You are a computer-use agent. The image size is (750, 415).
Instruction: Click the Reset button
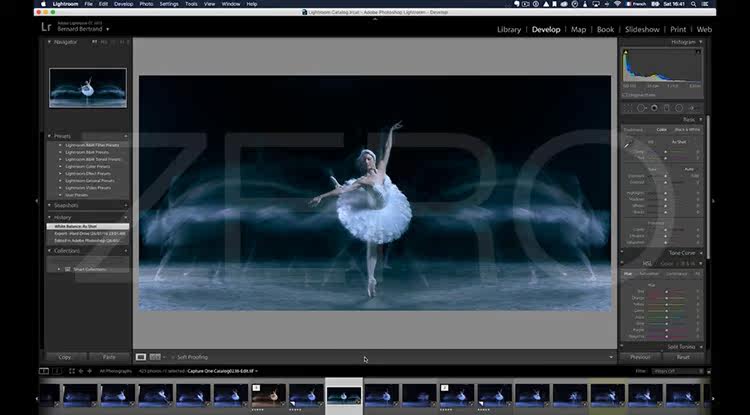coord(683,357)
